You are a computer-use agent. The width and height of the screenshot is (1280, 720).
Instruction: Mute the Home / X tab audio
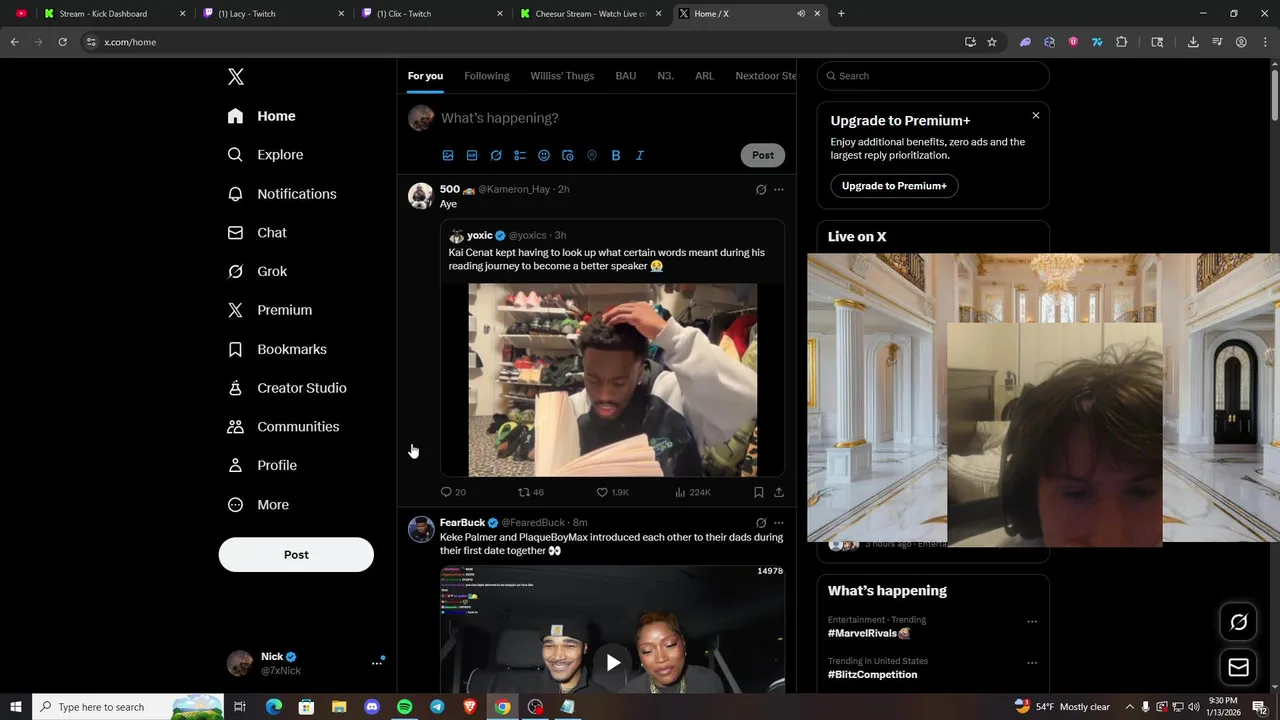(801, 14)
